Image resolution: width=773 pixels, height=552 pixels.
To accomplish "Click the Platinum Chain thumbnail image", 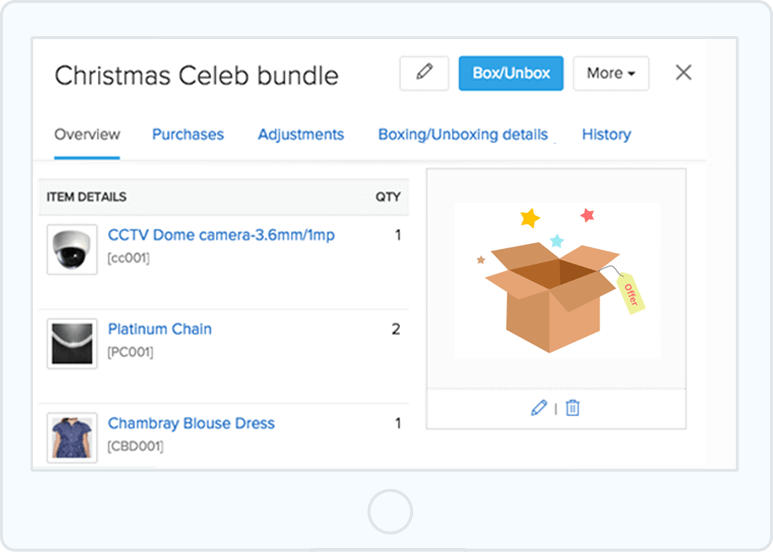I will tap(72, 344).
